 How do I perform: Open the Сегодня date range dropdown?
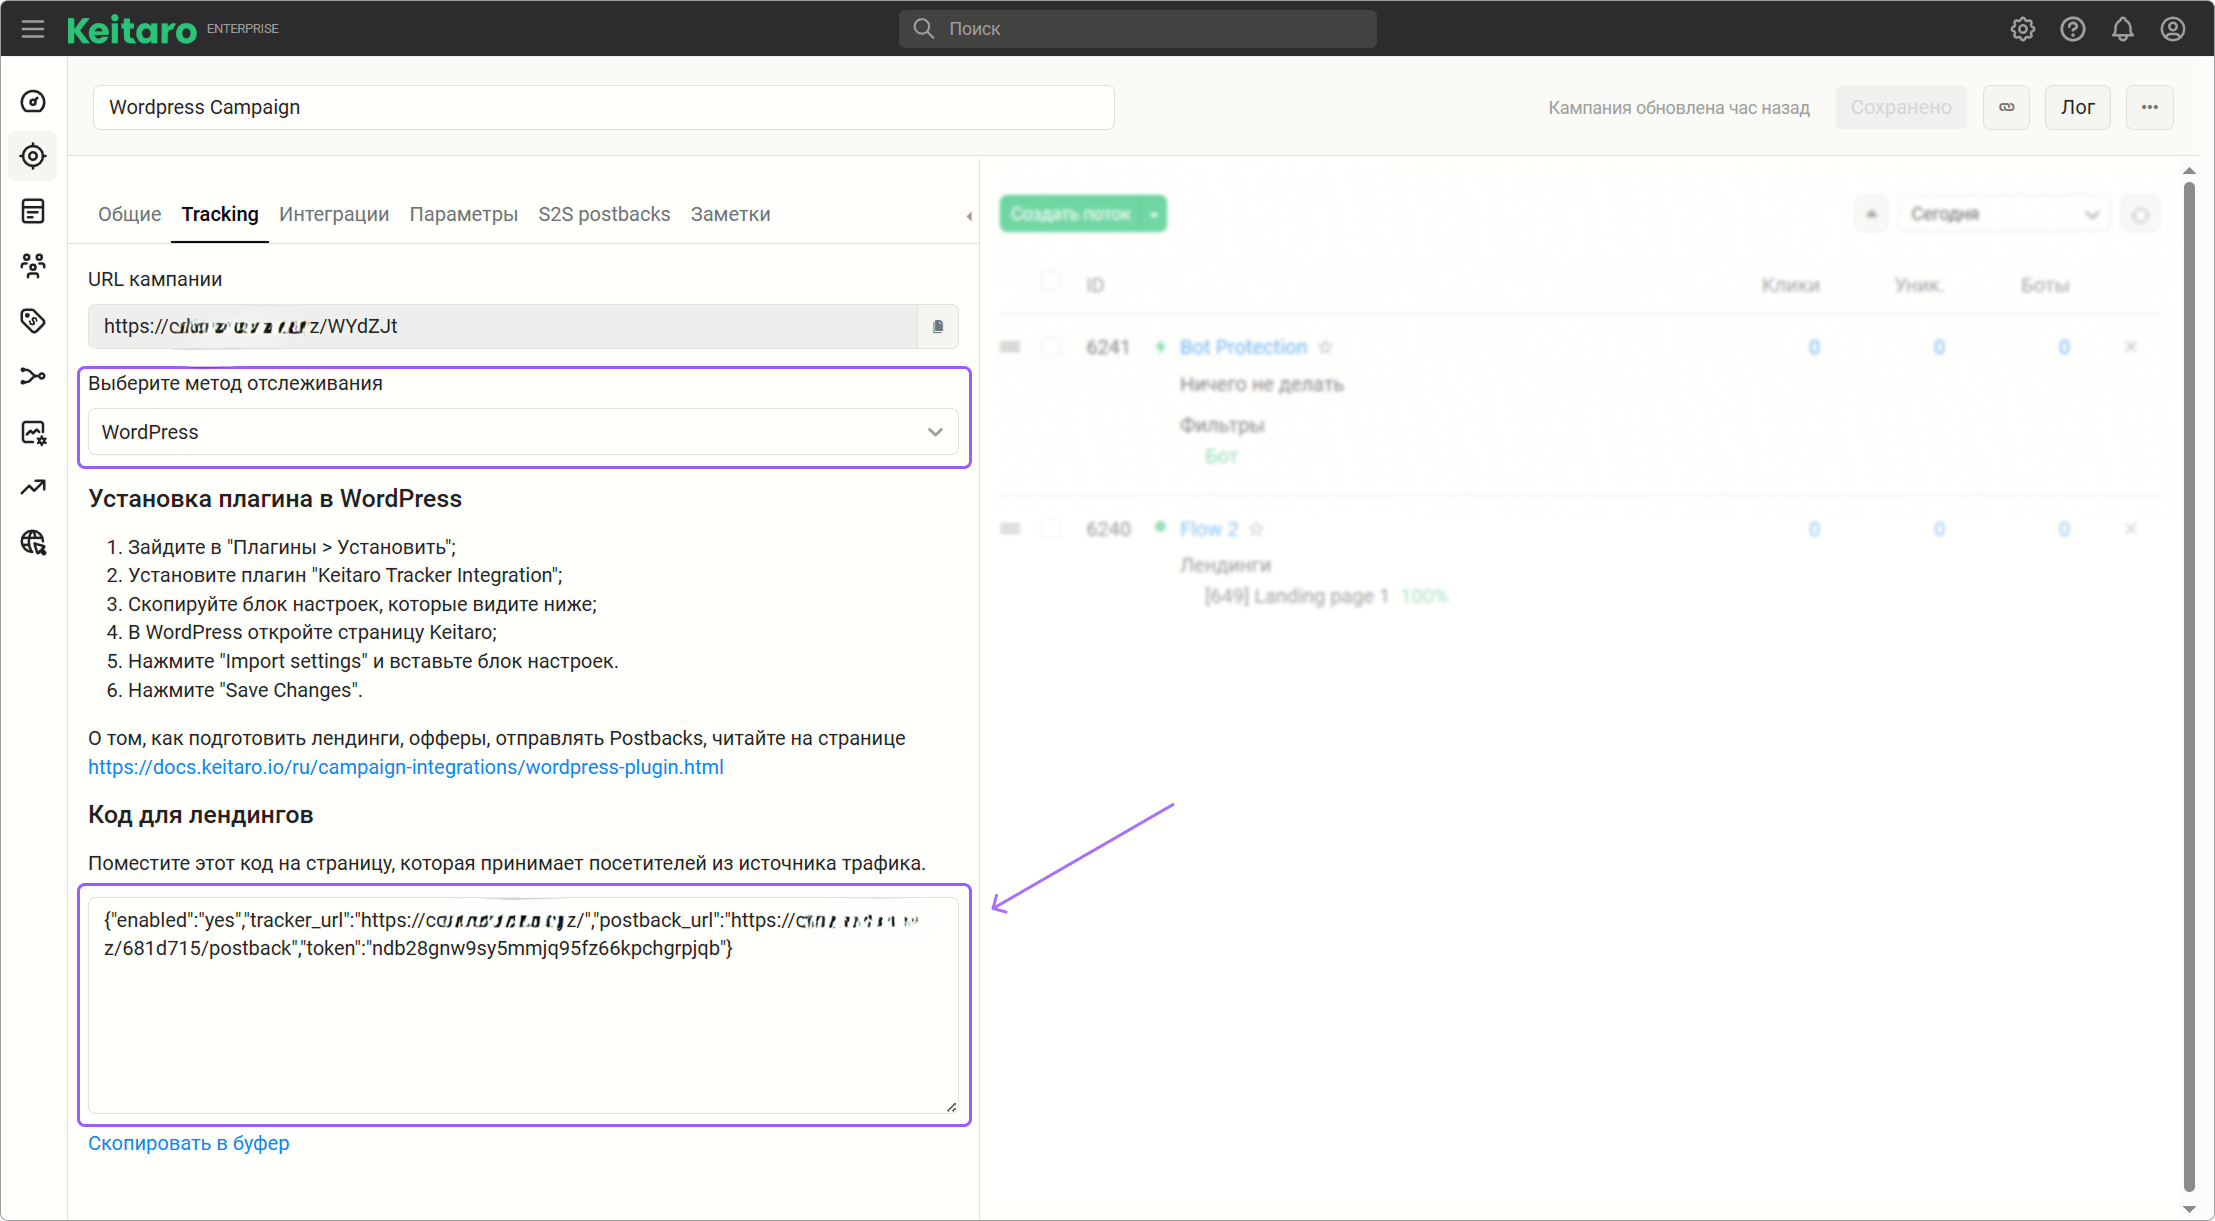click(2003, 214)
